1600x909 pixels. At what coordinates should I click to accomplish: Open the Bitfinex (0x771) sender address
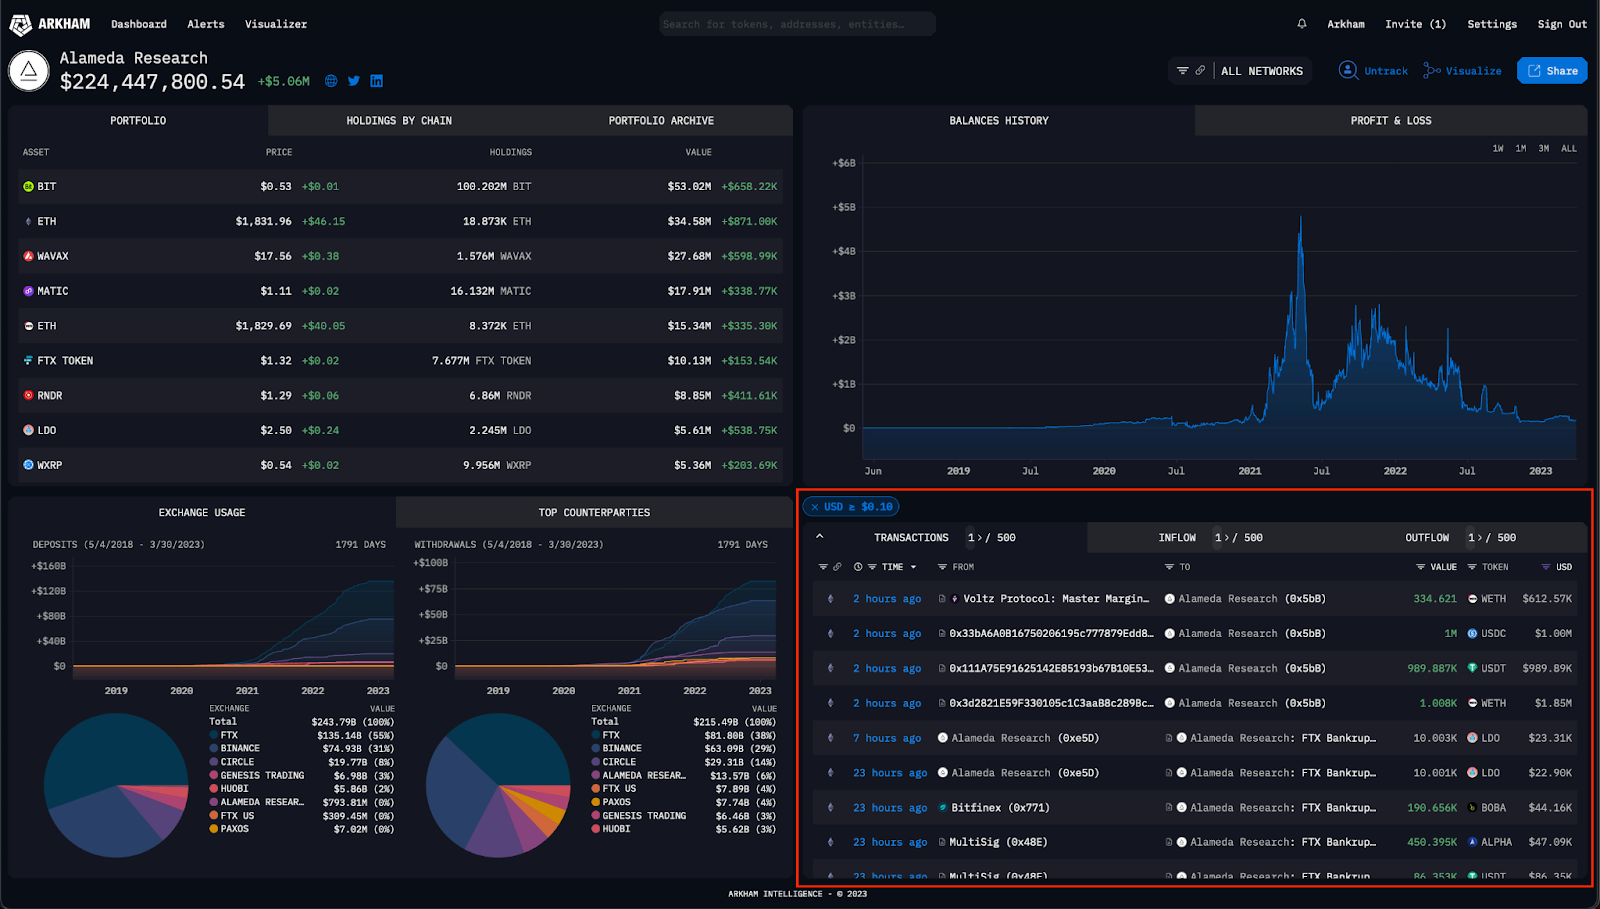point(1000,808)
